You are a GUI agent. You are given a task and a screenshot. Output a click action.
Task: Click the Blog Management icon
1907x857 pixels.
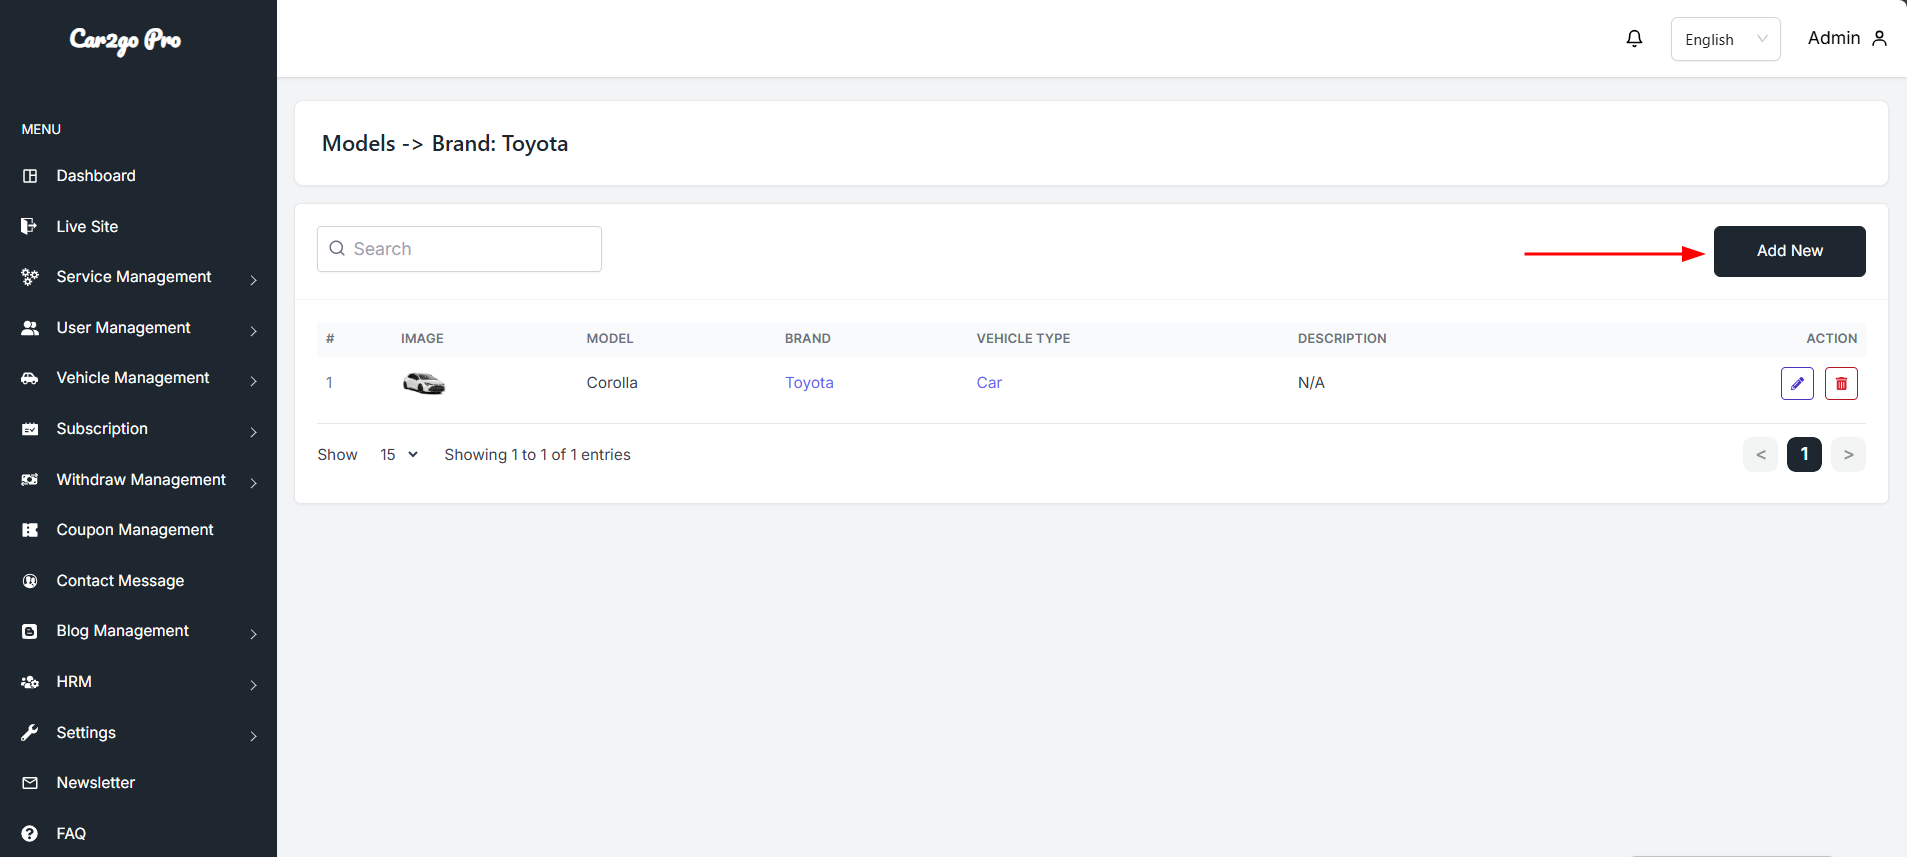[x=30, y=631]
